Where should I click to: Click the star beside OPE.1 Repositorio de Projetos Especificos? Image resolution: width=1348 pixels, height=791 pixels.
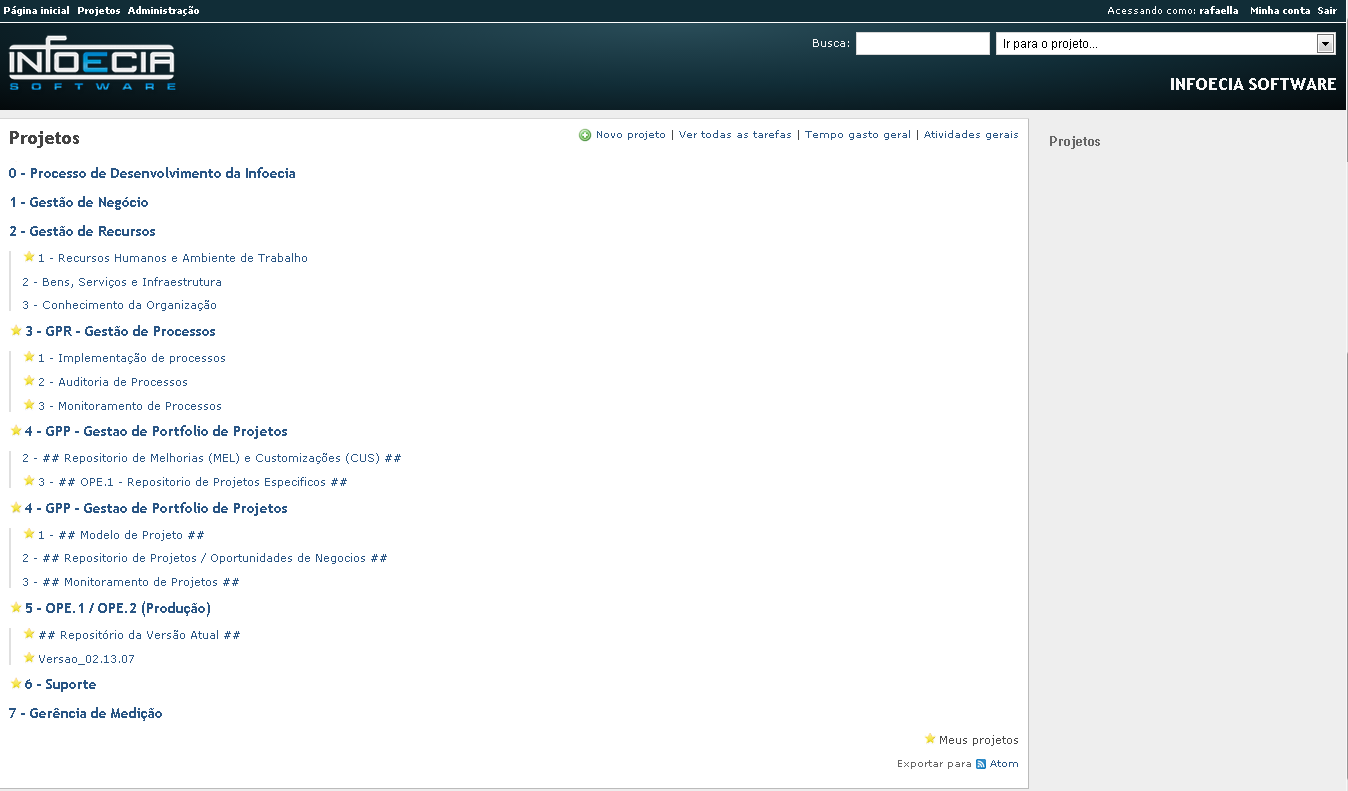pos(29,481)
